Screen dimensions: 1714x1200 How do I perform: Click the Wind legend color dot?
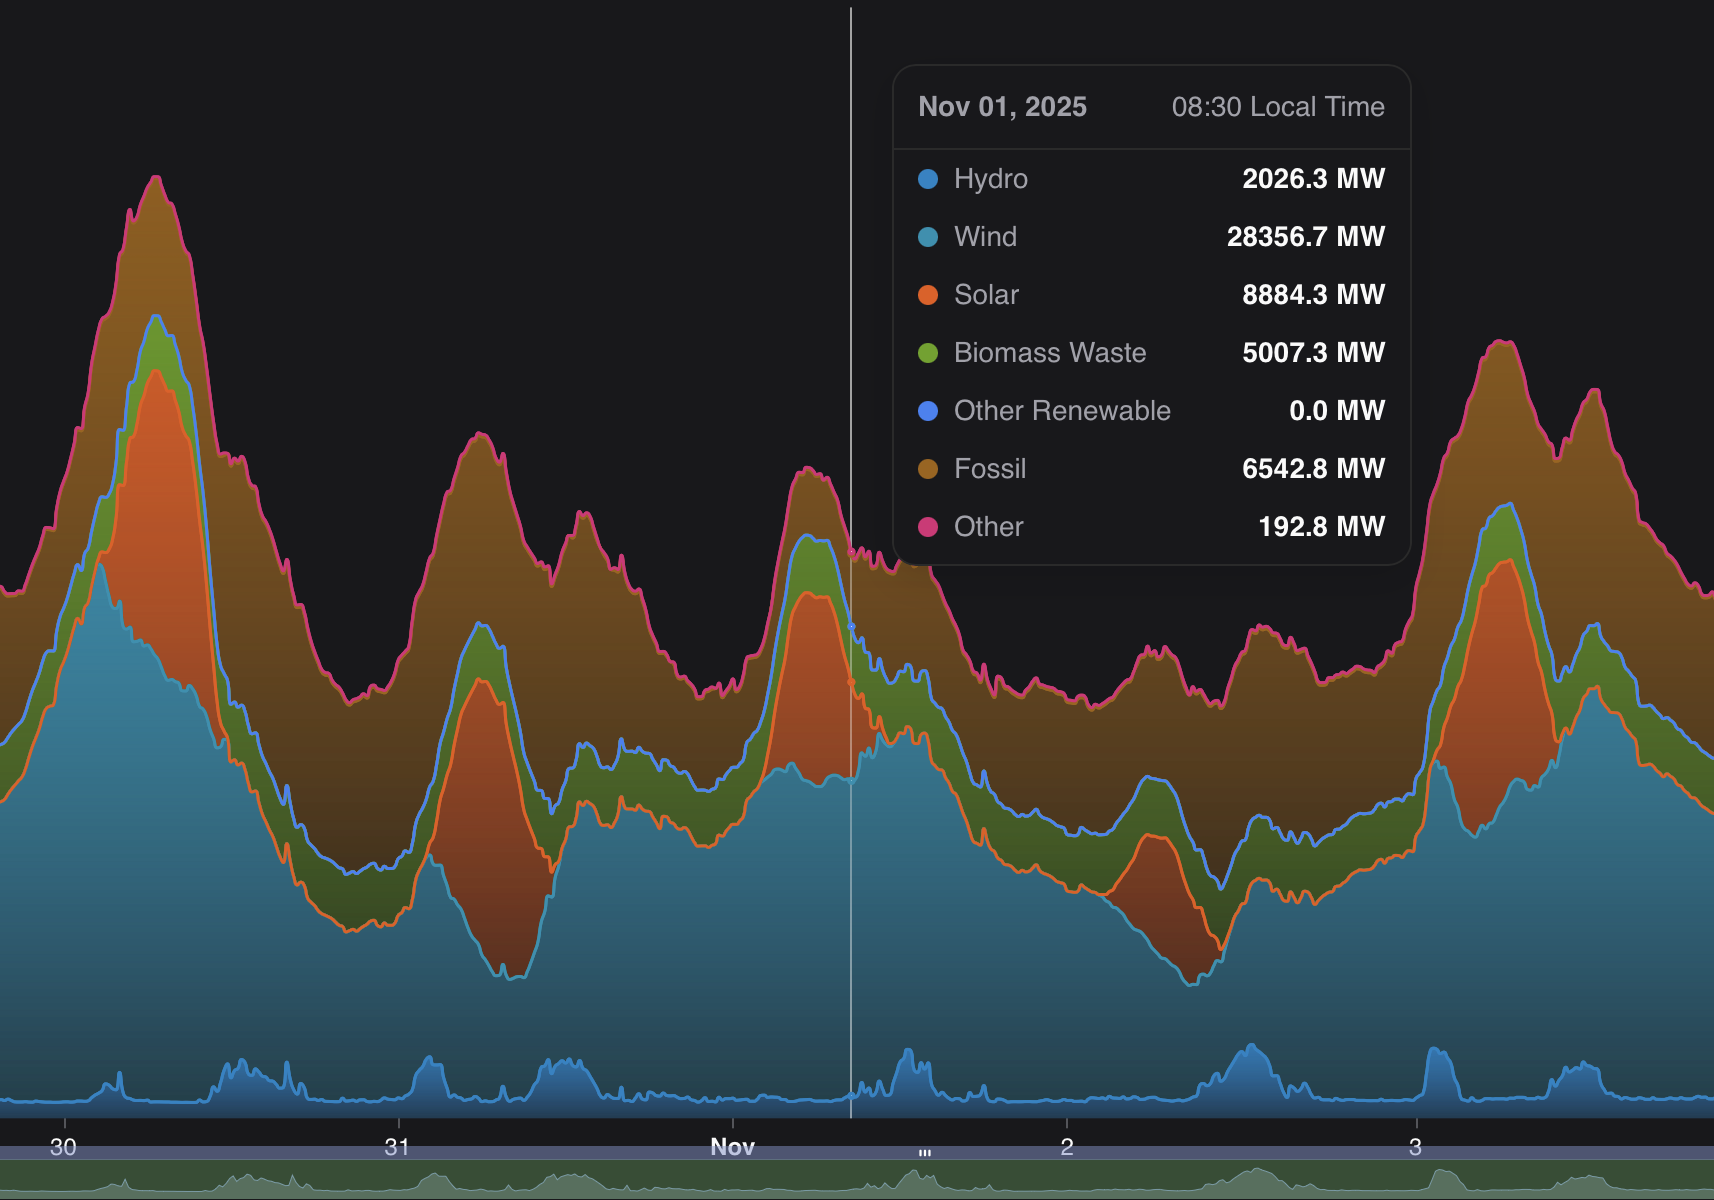(928, 237)
